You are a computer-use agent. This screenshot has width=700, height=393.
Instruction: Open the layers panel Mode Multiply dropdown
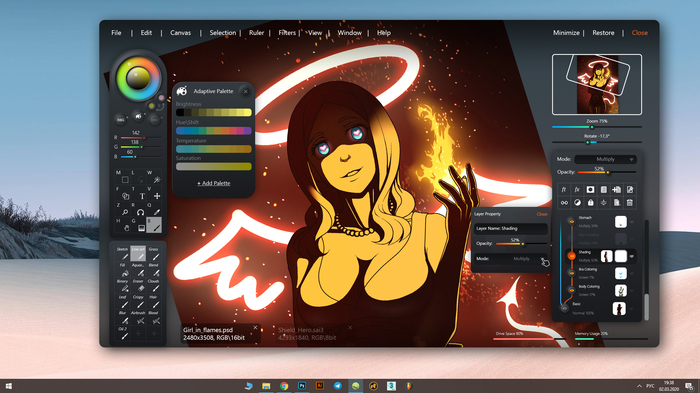pyautogui.click(x=605, y=159)
